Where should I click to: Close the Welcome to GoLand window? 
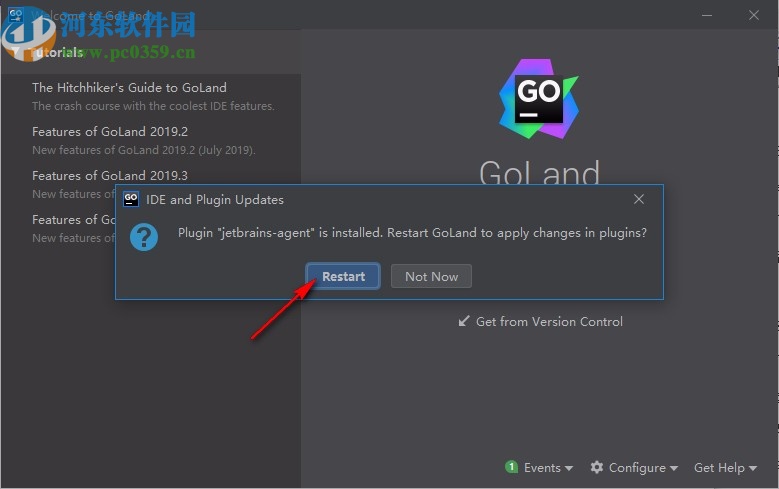pyautogui.click(x=754, y=15)
